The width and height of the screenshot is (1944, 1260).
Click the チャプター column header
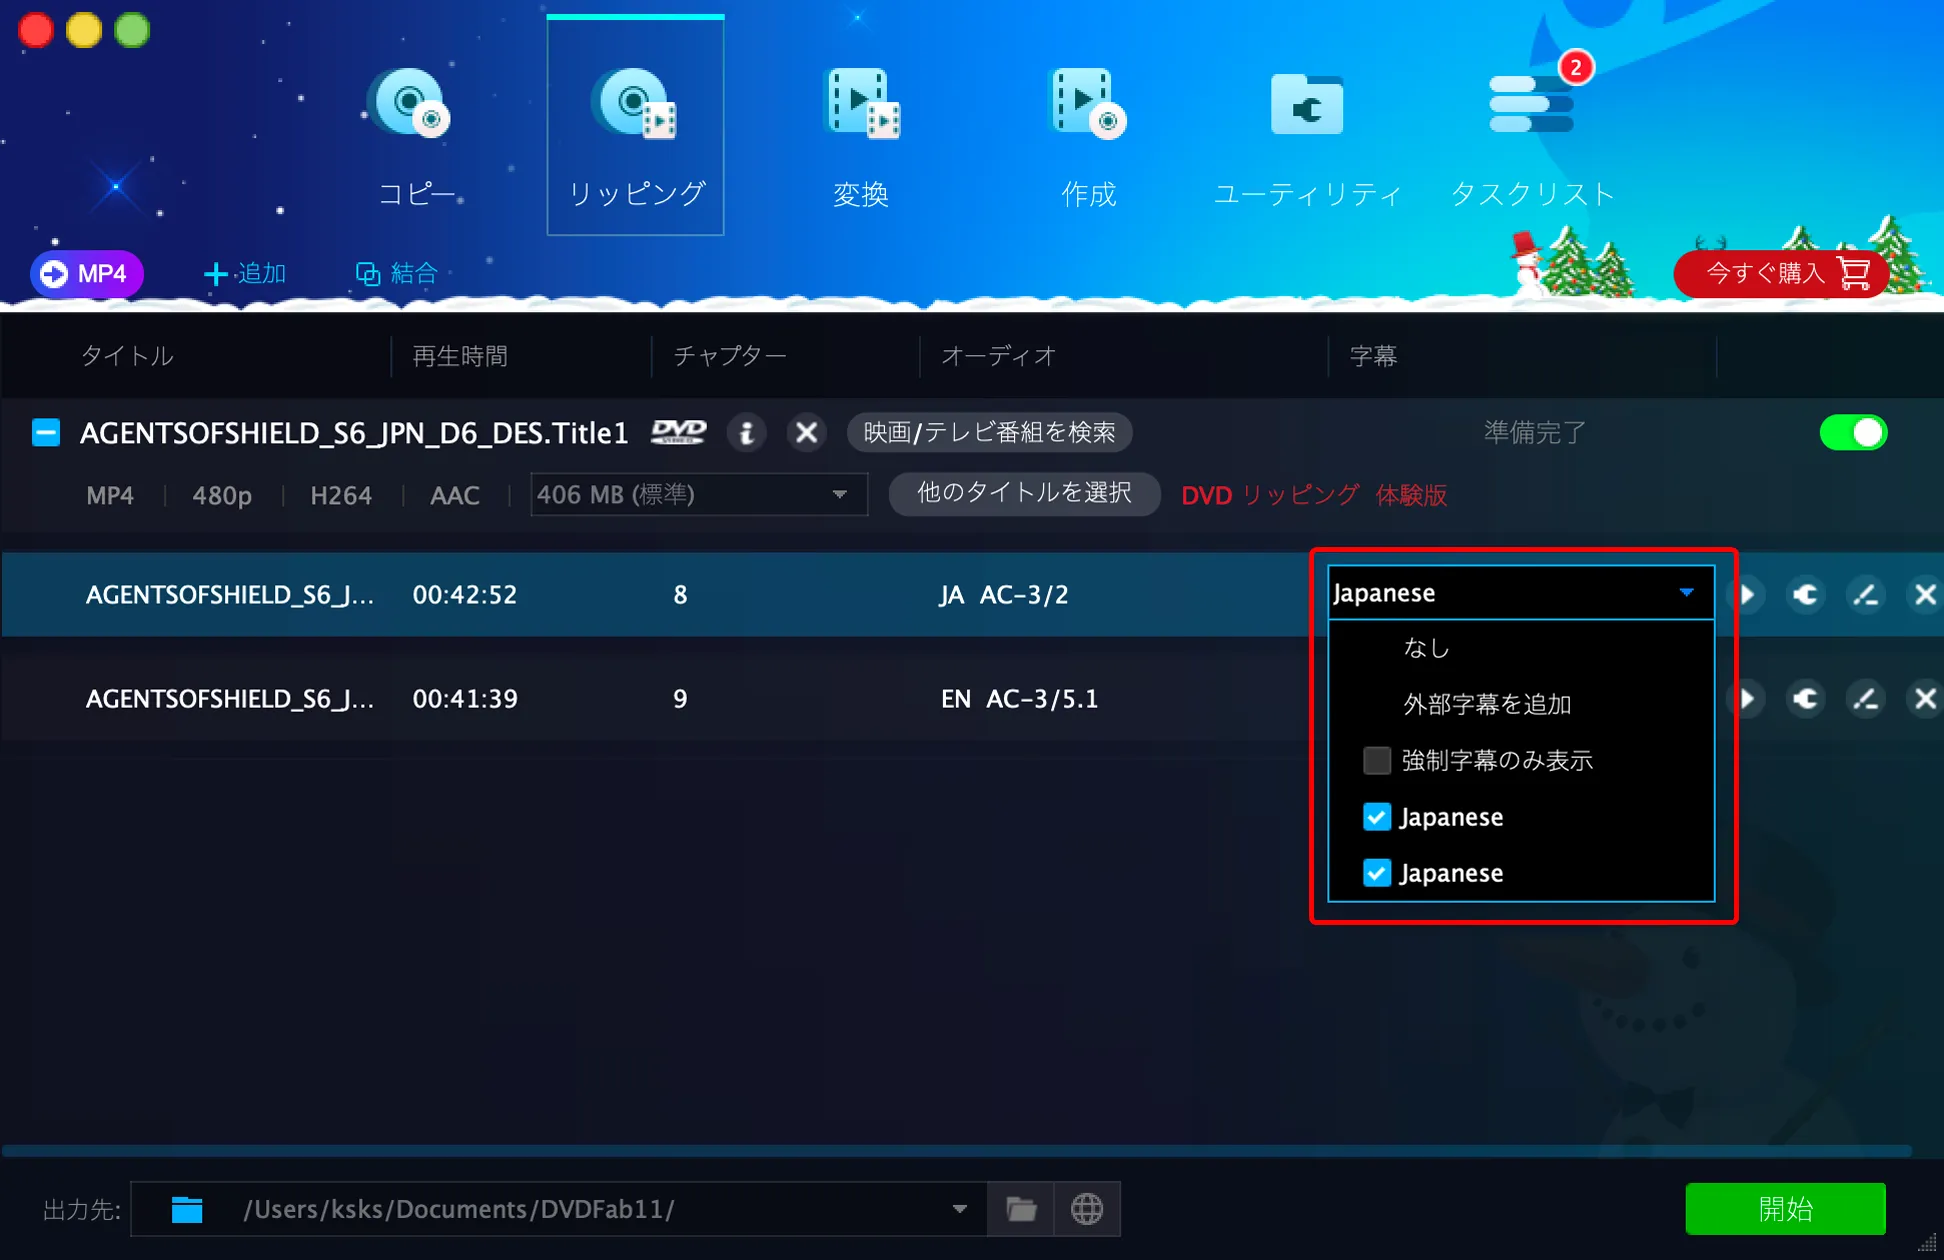(x=730, y=356)
